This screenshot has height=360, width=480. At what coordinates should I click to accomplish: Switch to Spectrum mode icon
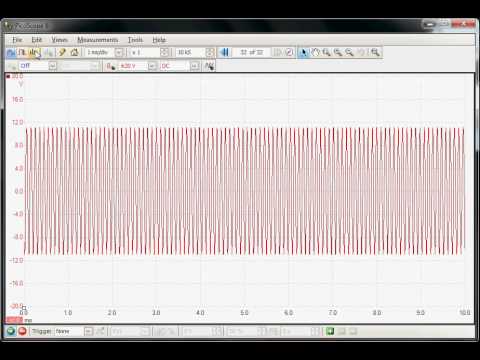click(34, 52)
